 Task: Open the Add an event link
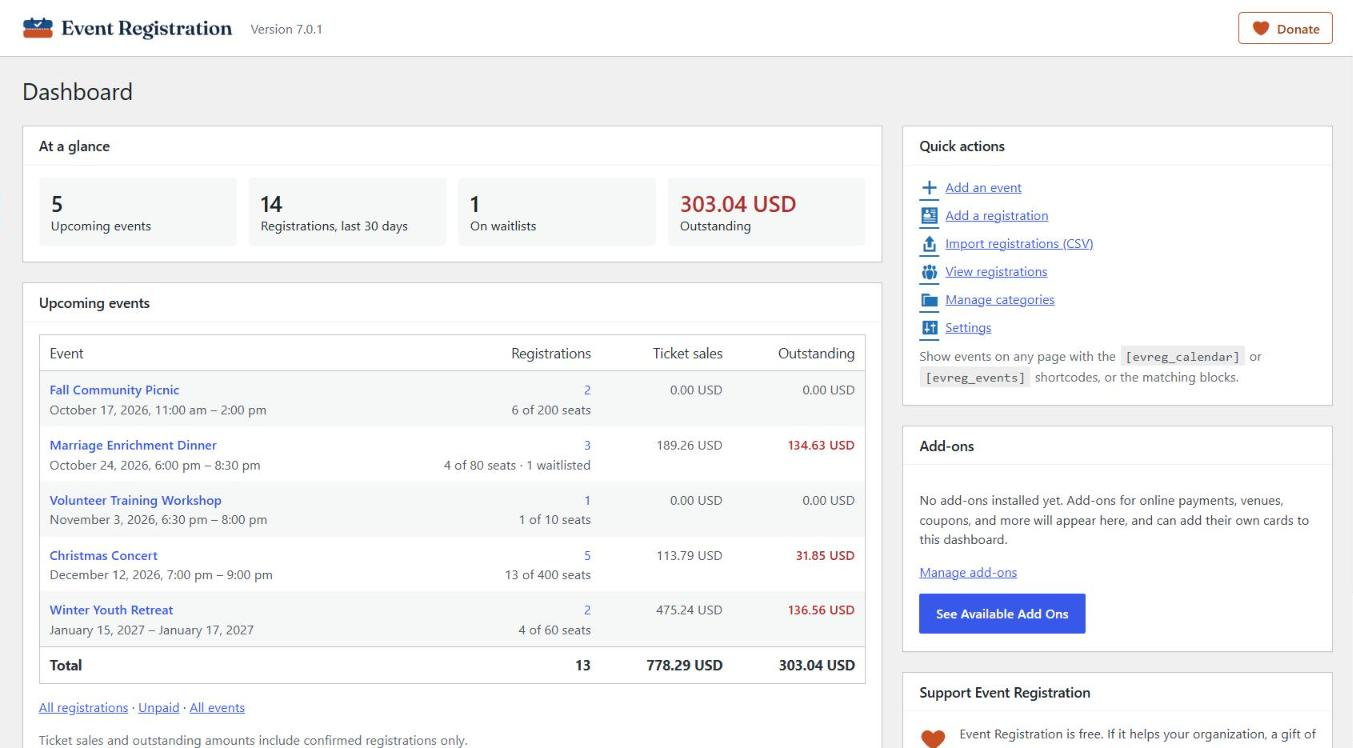click(983, 188)
